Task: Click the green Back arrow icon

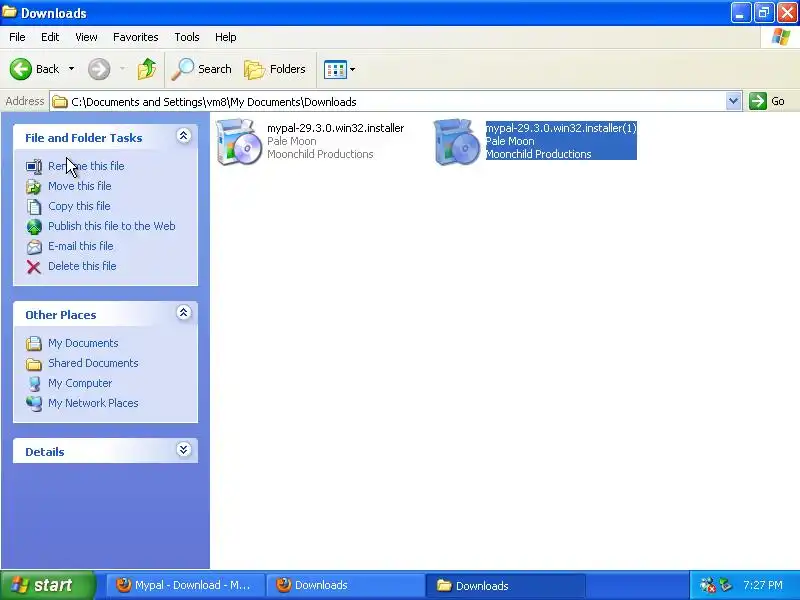Action: pyautogui.click(x=21, y=69)
